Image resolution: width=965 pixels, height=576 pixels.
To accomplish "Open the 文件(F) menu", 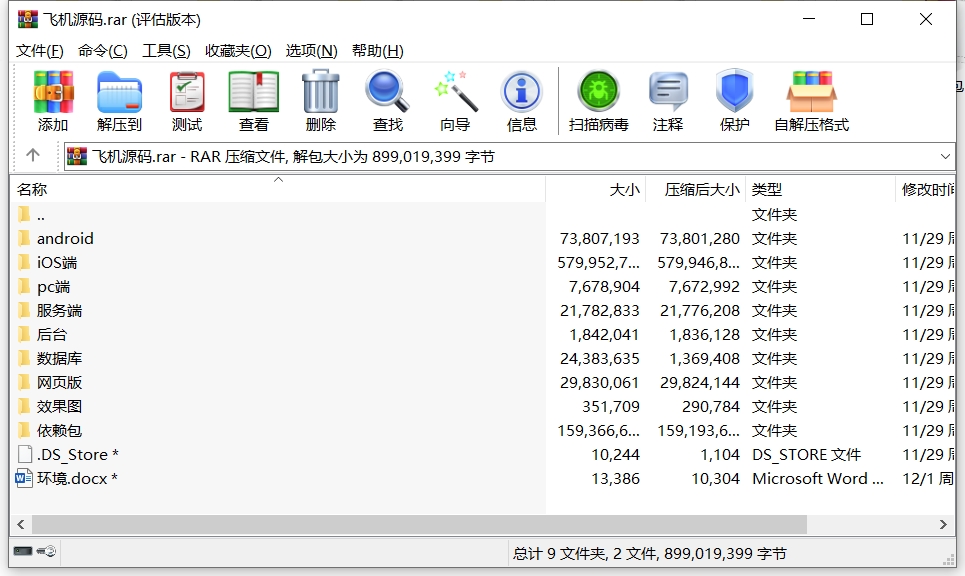I will pos(40,51).
